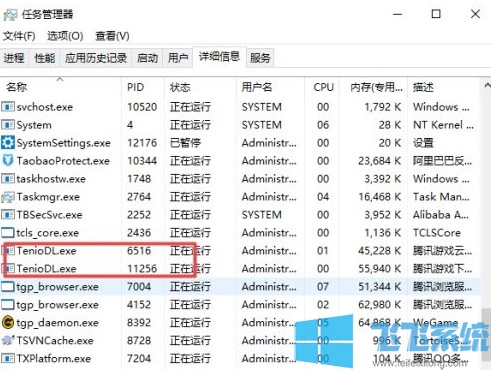
Task: Click the NT Kernel ... description cell
Action: click(x=443, y=125)
